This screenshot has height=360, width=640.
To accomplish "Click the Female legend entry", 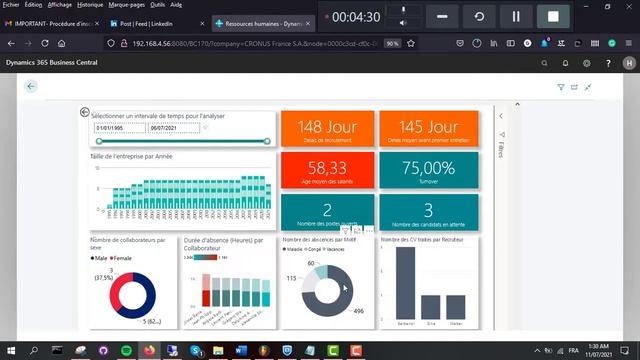I will point(121,258).
